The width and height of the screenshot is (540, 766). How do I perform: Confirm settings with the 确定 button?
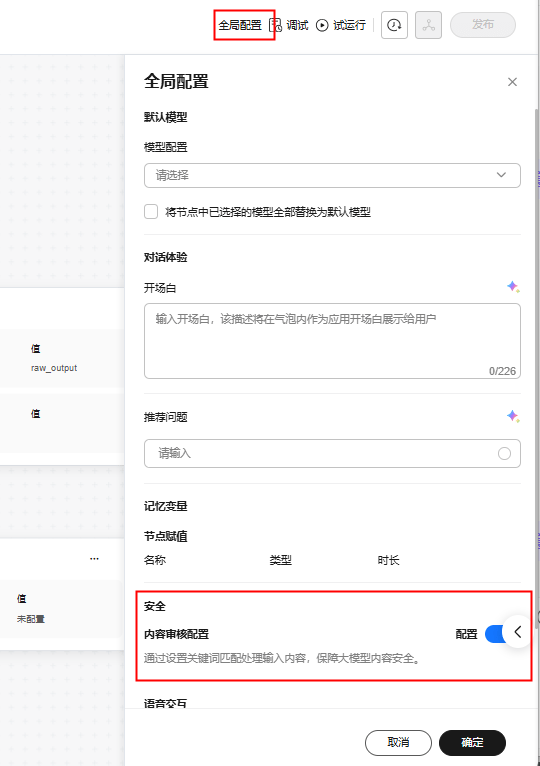472,743
